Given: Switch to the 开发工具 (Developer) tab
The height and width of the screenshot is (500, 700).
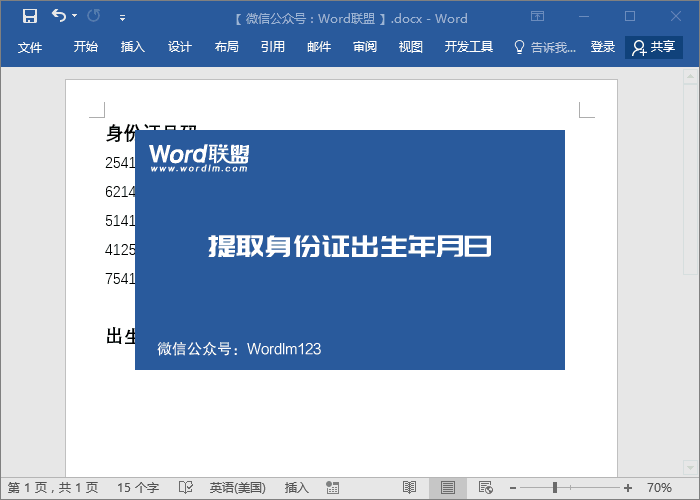Looking at the screenshot, I should (469, 46).
